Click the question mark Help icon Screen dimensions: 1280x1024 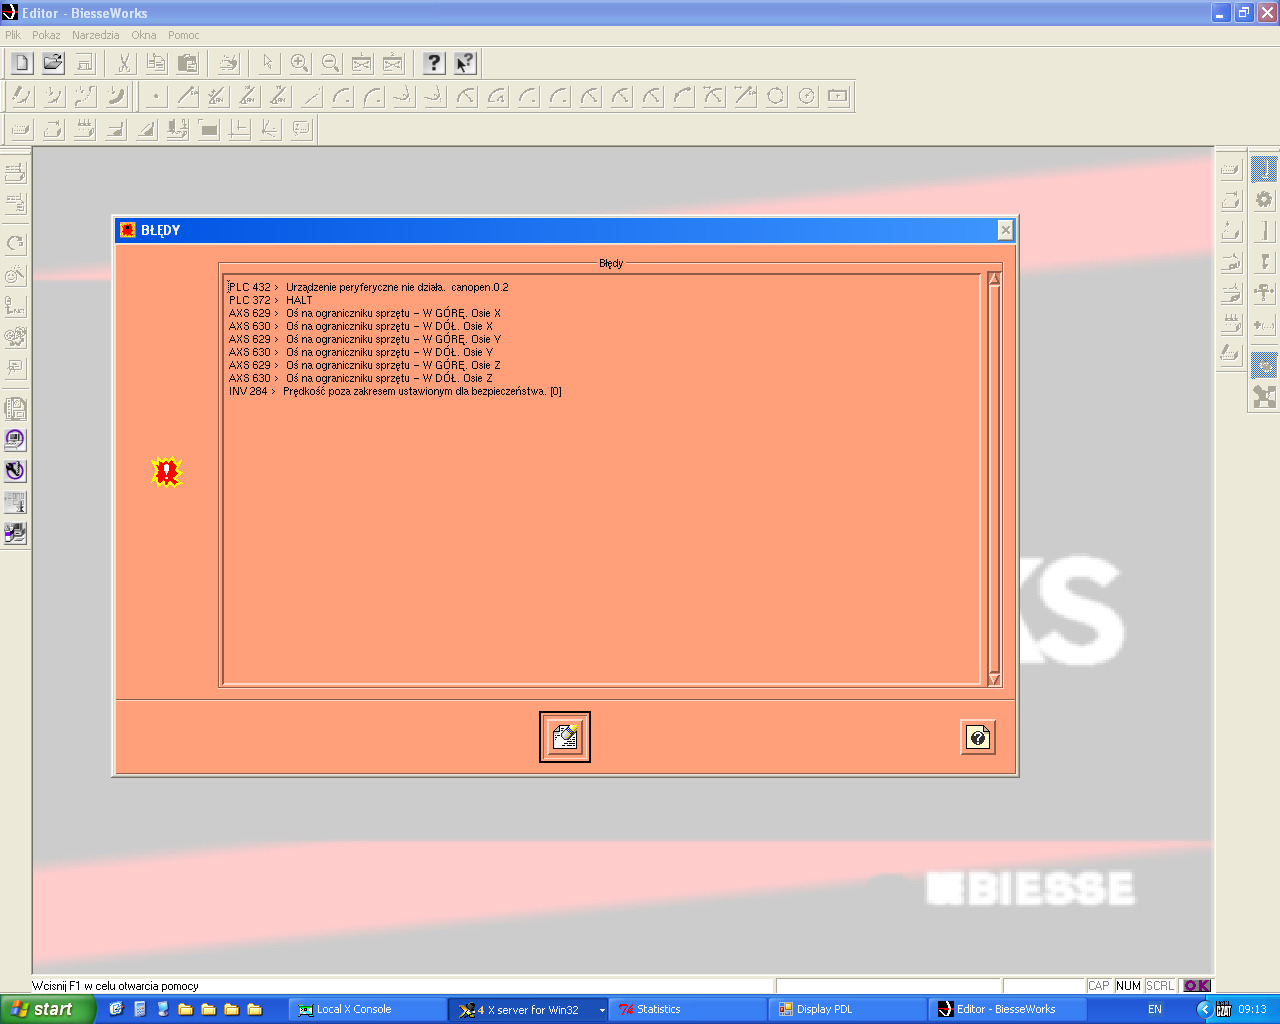pos(433,63)
